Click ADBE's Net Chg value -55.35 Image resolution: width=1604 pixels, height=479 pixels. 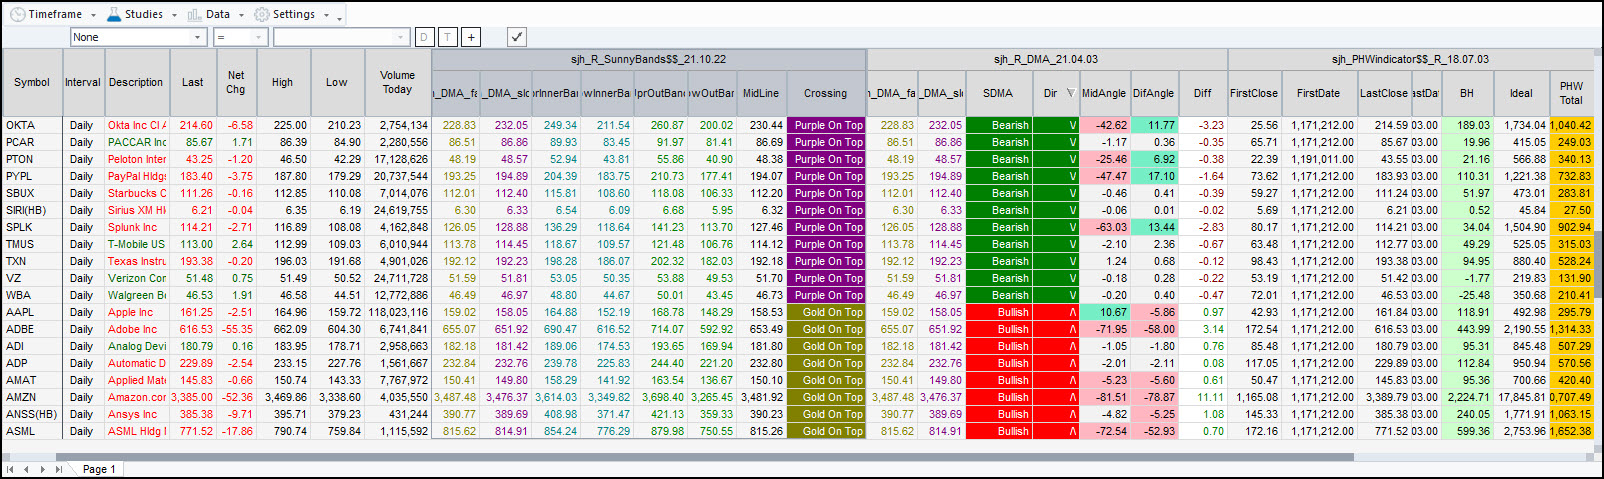(x=236, y=329)
